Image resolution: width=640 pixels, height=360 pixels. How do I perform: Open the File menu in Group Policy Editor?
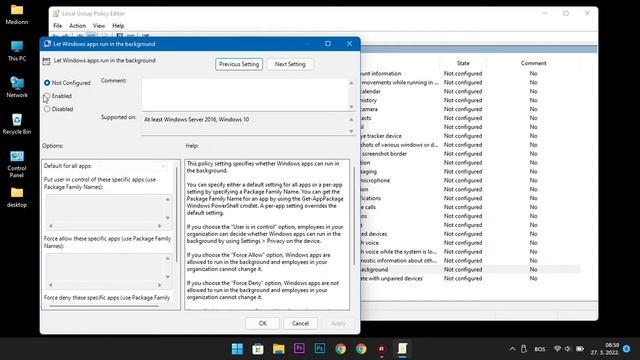[x=58, y=26]
